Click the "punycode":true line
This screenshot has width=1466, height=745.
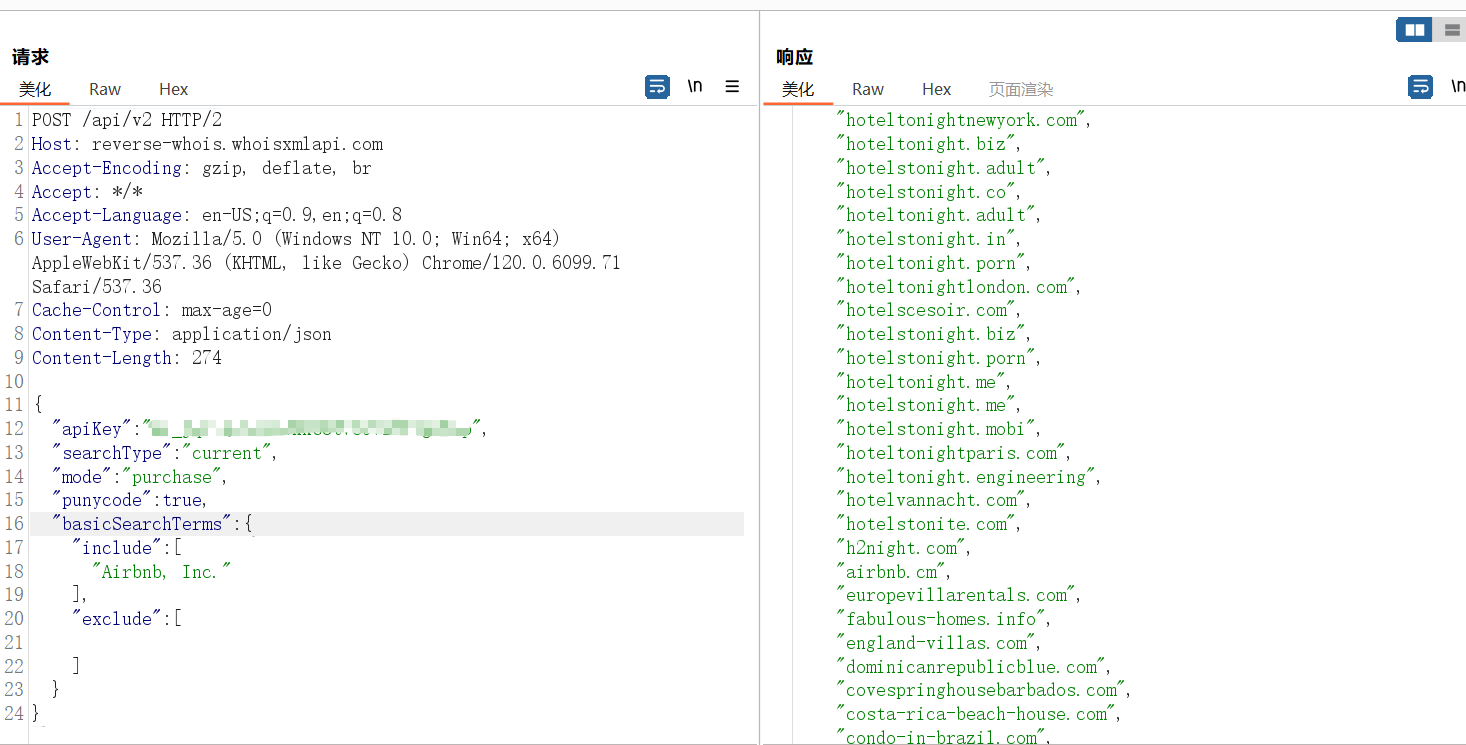[129, 500]
